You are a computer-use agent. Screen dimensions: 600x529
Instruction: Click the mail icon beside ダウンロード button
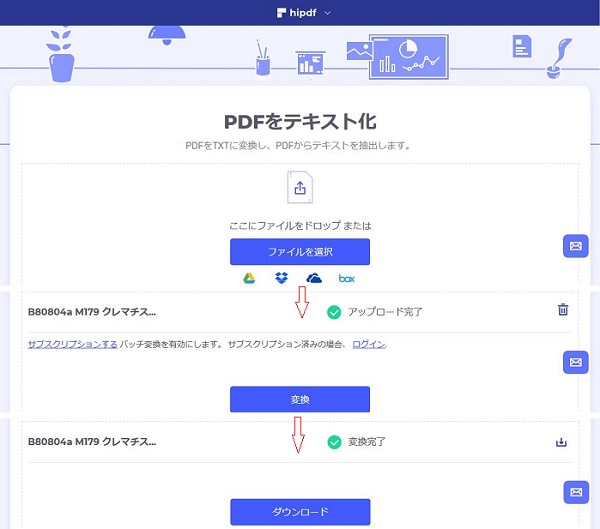pos(576,492)
